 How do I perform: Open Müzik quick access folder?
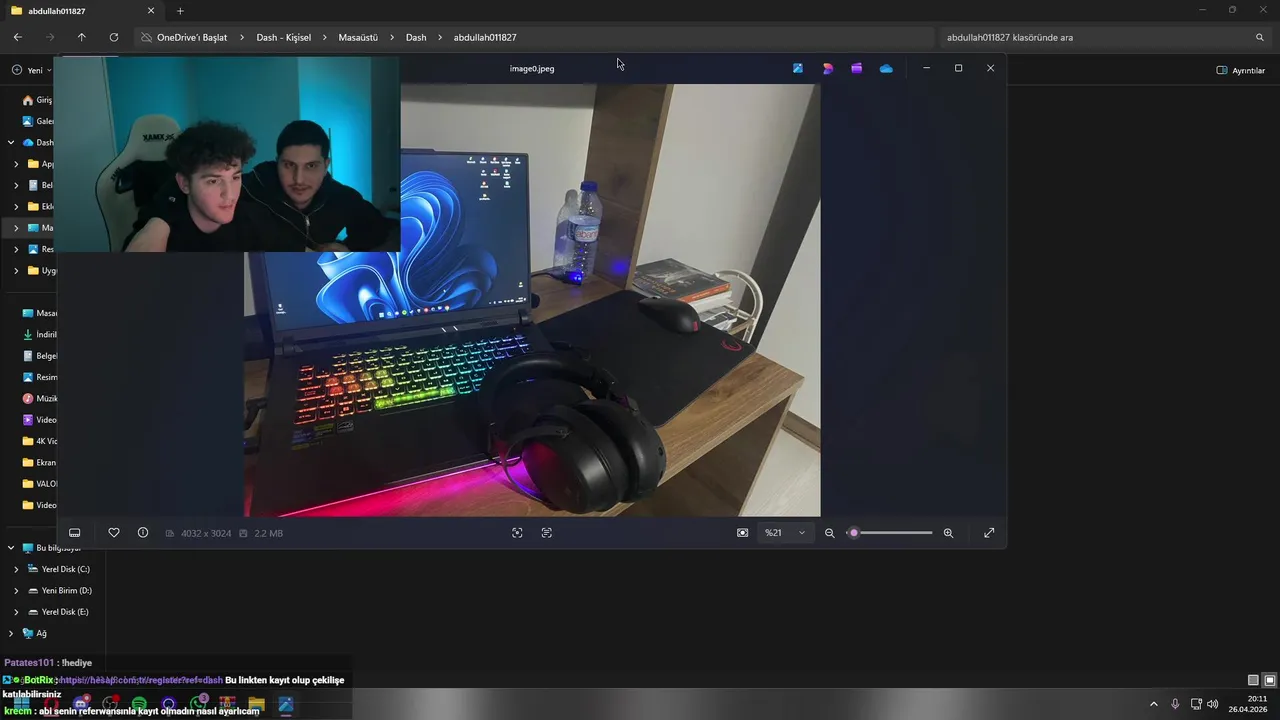(39, 399)
